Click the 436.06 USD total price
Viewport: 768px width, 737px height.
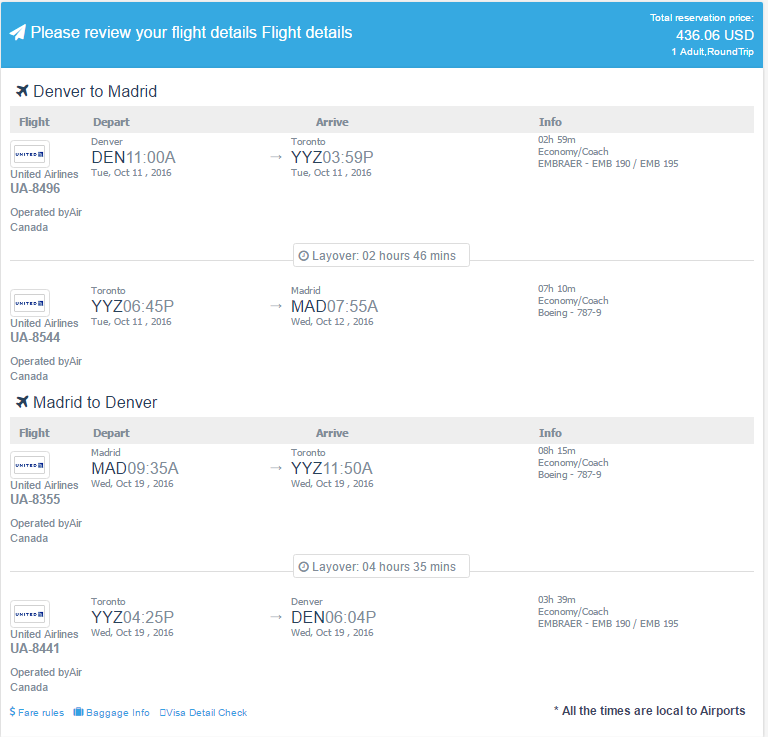click(715, 35)
